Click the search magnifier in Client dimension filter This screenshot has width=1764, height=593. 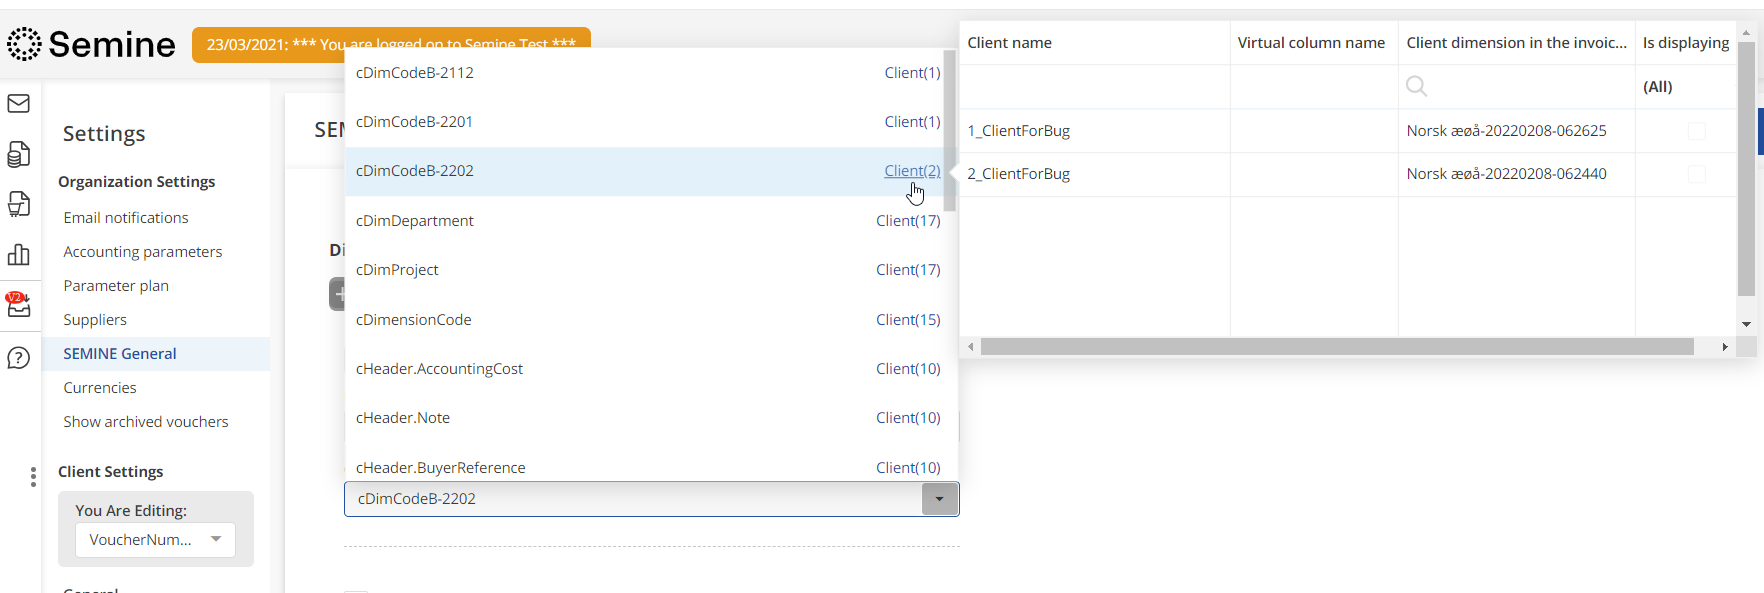tap(1416, 86)
